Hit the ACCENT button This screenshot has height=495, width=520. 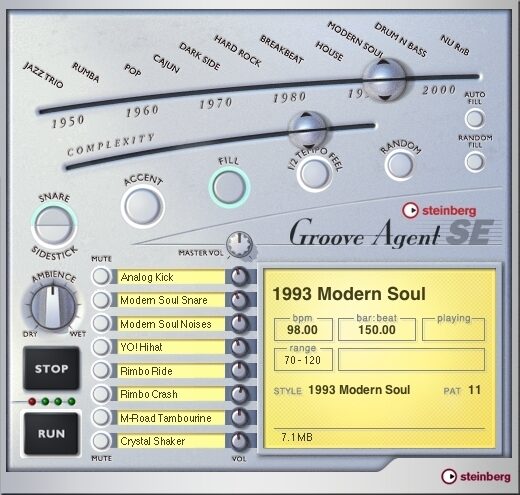point(143,206)
